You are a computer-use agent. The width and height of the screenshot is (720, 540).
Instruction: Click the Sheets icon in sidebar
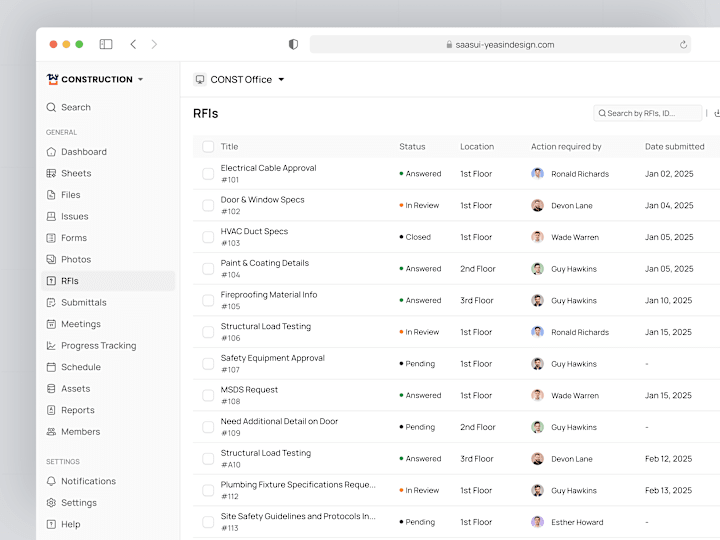coord(51,173)
